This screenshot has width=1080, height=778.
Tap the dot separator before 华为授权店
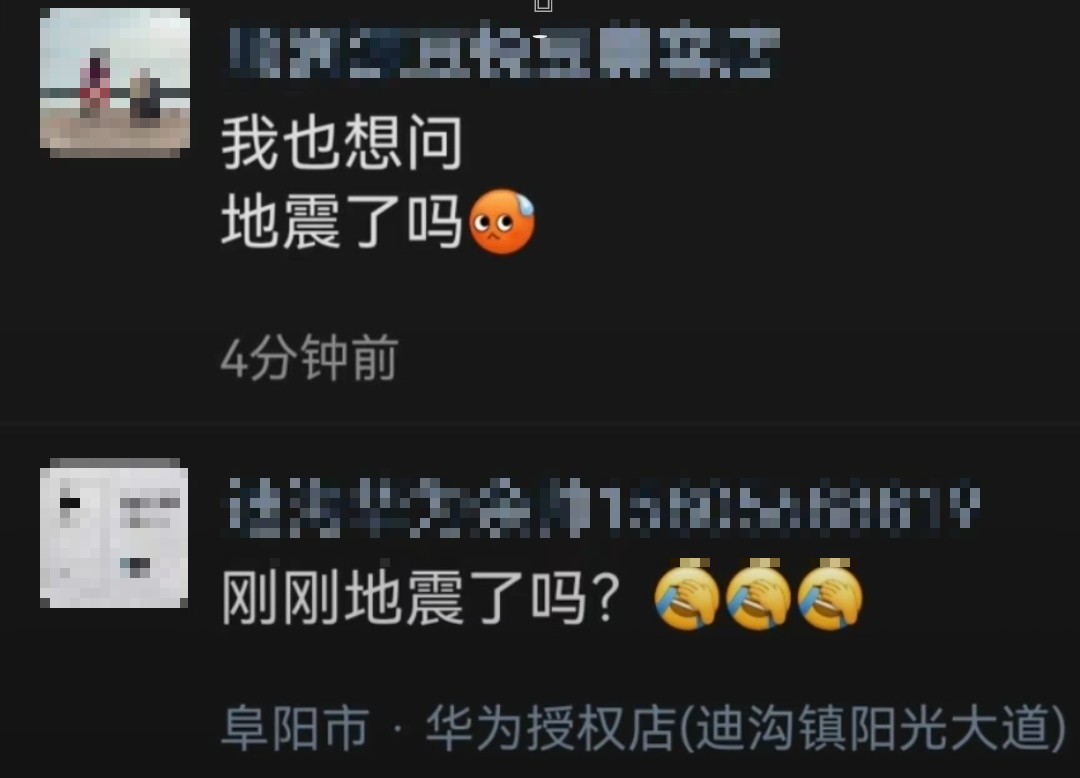397,729
